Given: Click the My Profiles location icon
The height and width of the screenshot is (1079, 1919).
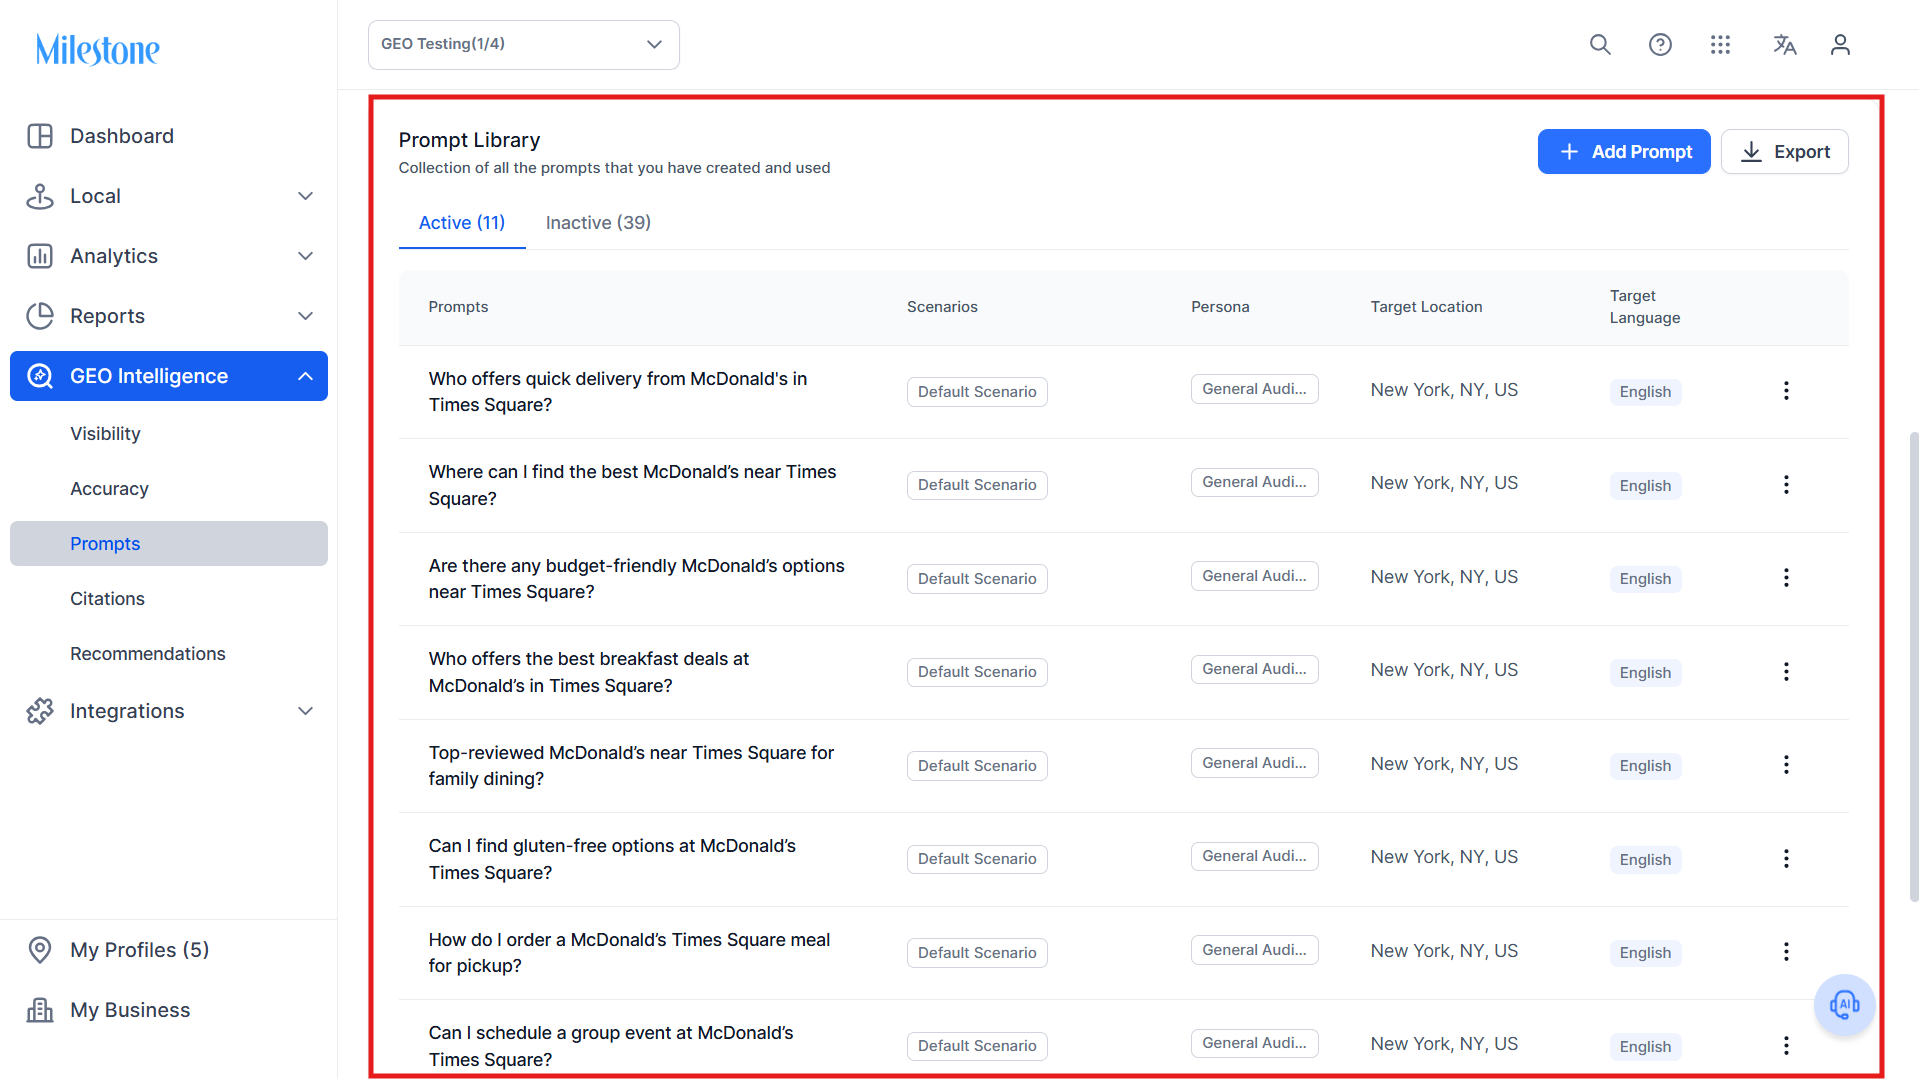Looking at the screenshot, I should pyautogui.click(x=40, y=950).
